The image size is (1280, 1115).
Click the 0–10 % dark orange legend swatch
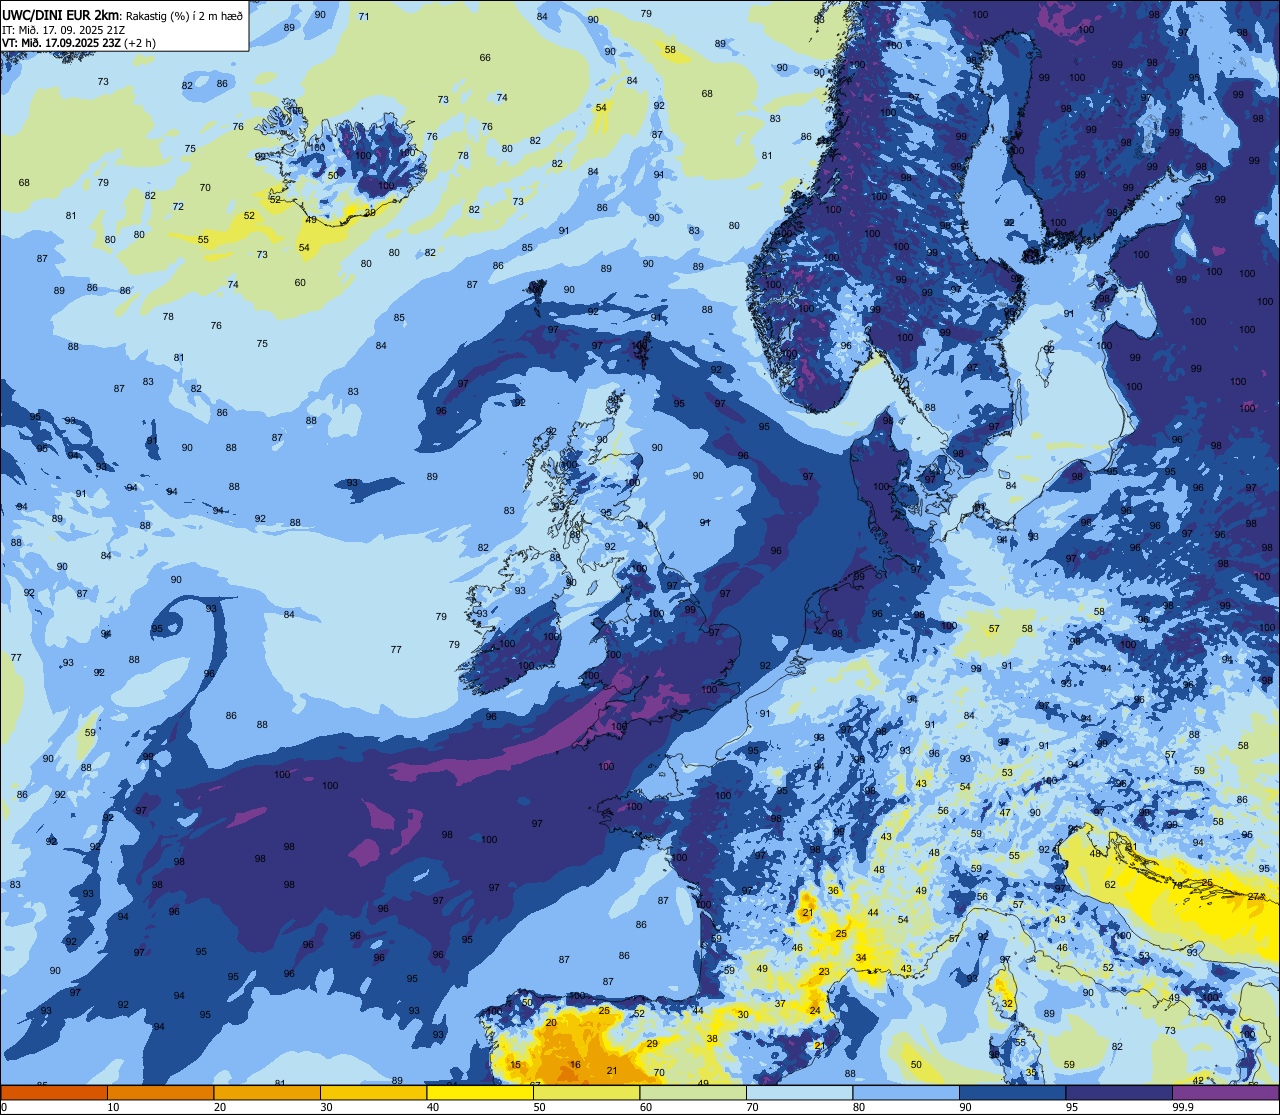click(54, 1092)
